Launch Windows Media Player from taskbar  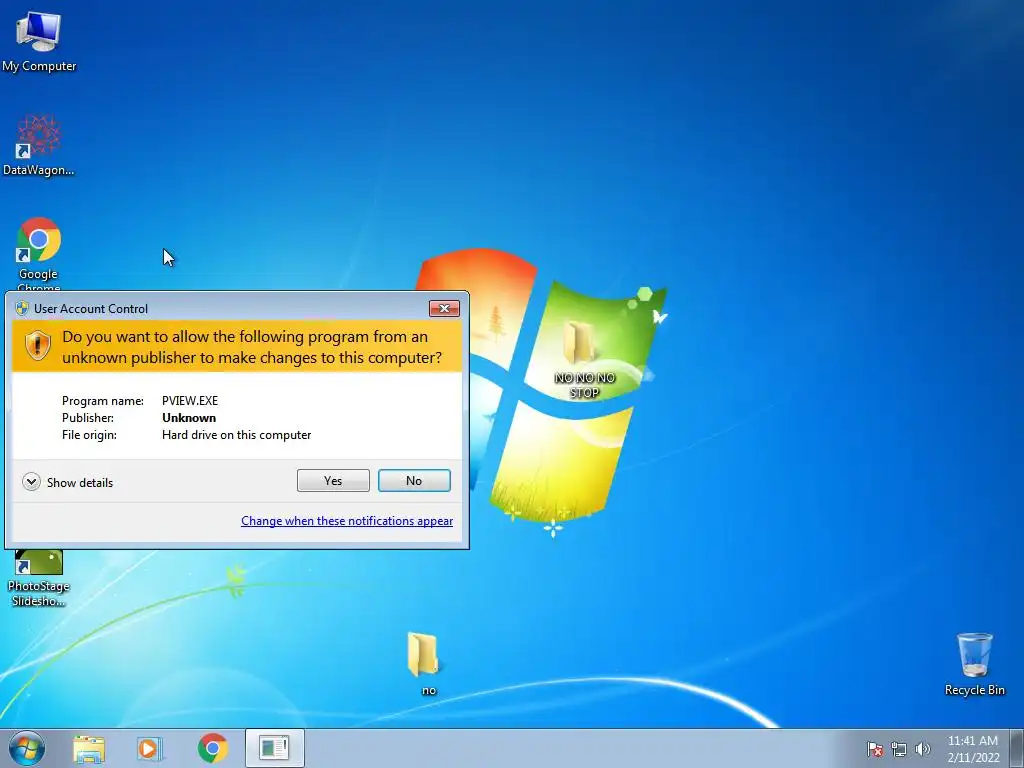(150, 748)
